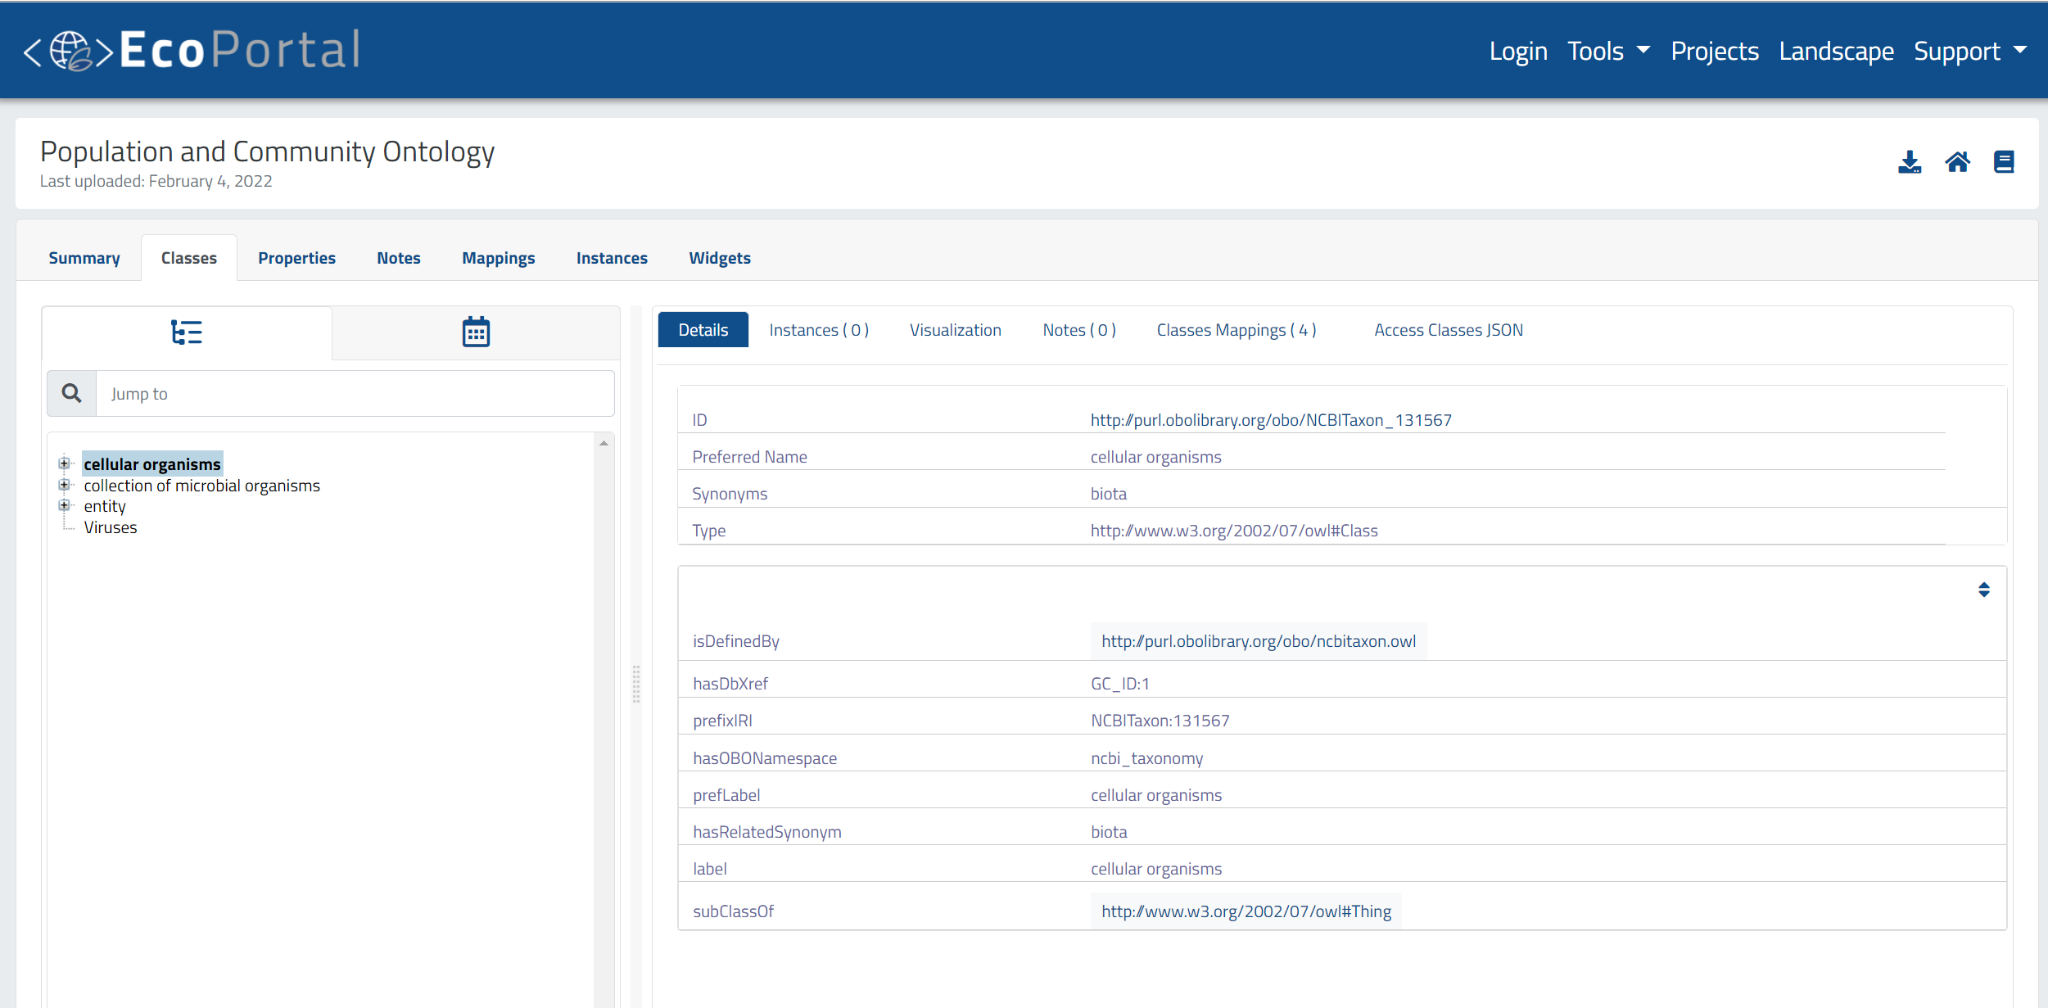Open the Support dropdown menu
Viewport: 2048px width, 1008px height.
(x=1967, y=50)
